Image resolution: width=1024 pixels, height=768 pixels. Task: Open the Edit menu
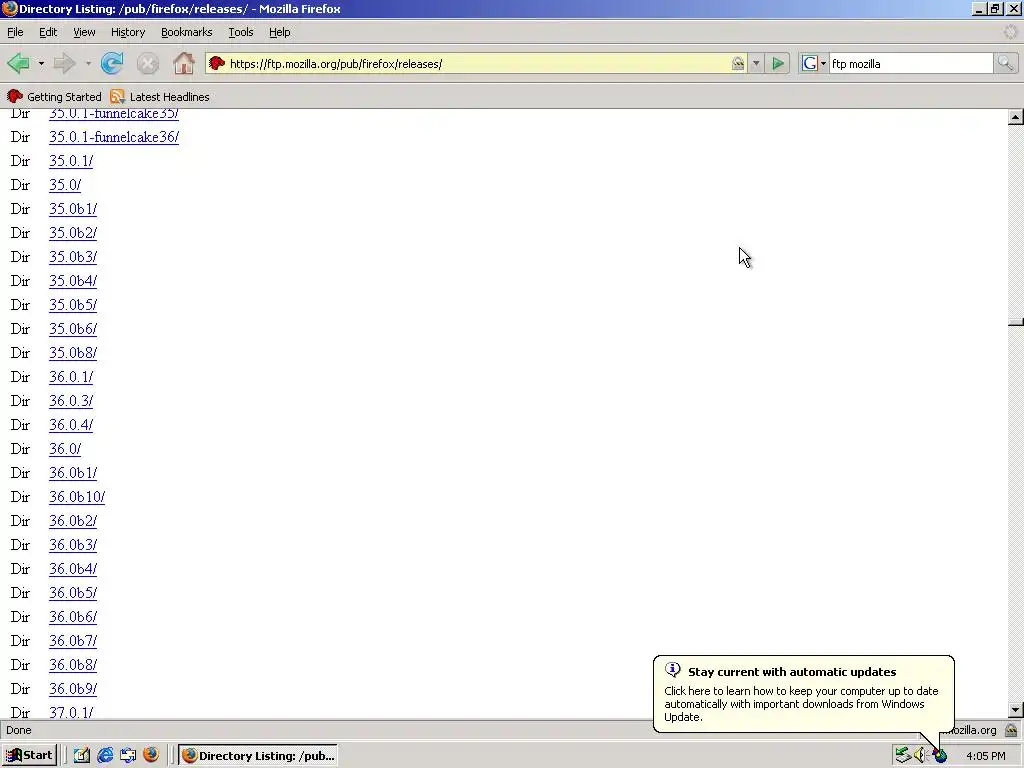tap(48, 32)
